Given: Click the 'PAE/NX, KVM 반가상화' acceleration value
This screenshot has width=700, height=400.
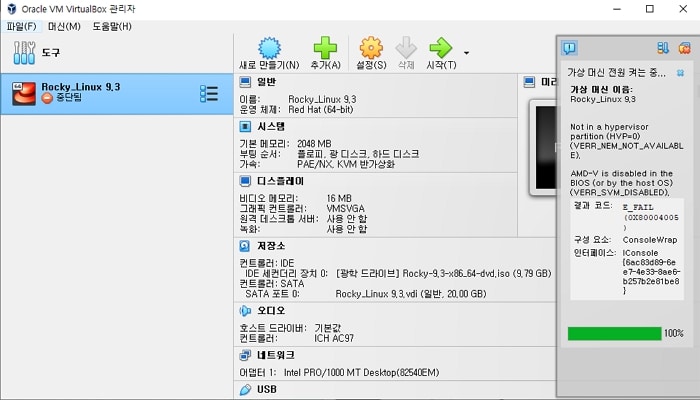Looking at the screenshot, I should click(x=346, y=164).
